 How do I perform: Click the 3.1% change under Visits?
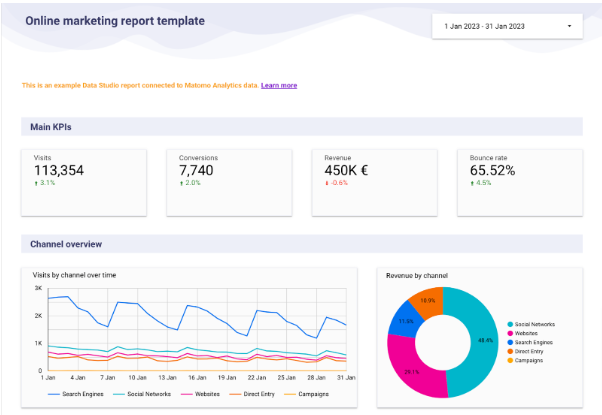click(x=48, y=183)
